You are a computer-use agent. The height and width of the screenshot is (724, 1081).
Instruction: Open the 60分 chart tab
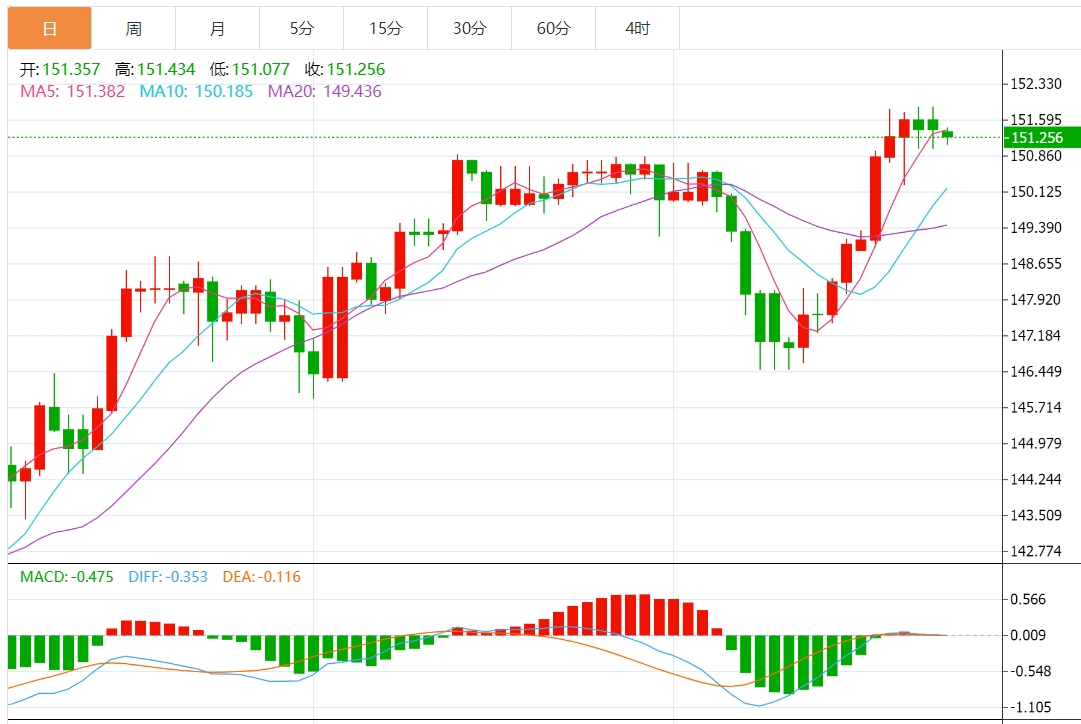[x=554, y=28]
